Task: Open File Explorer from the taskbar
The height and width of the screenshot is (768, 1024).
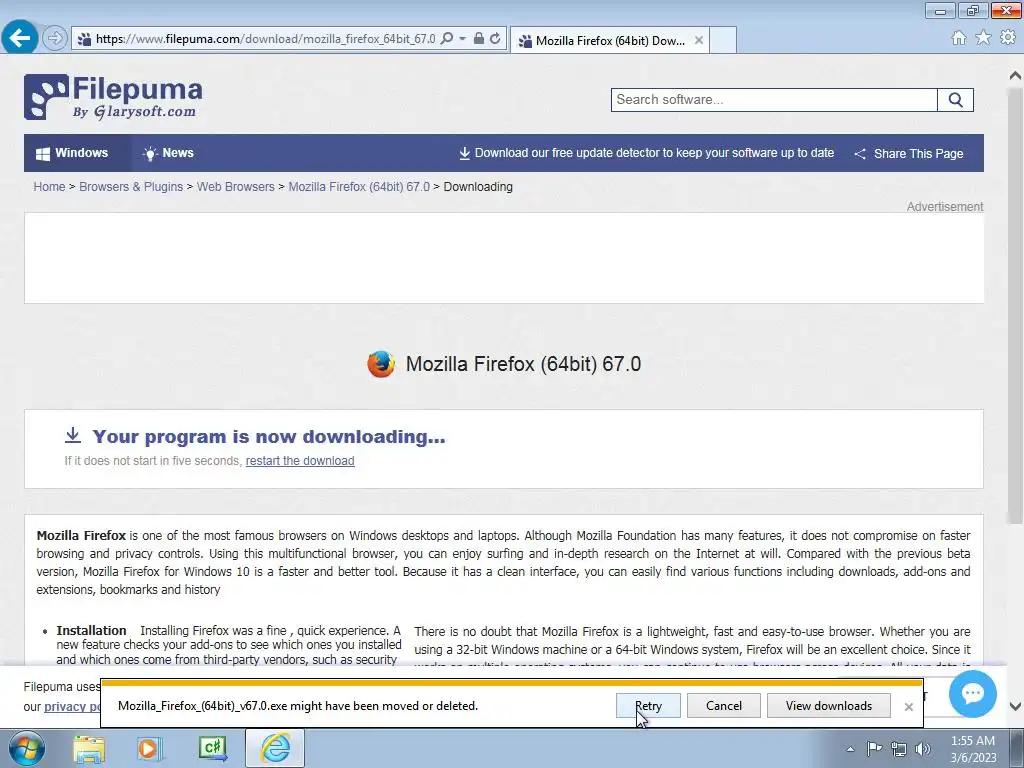Action: coord(89,749)
